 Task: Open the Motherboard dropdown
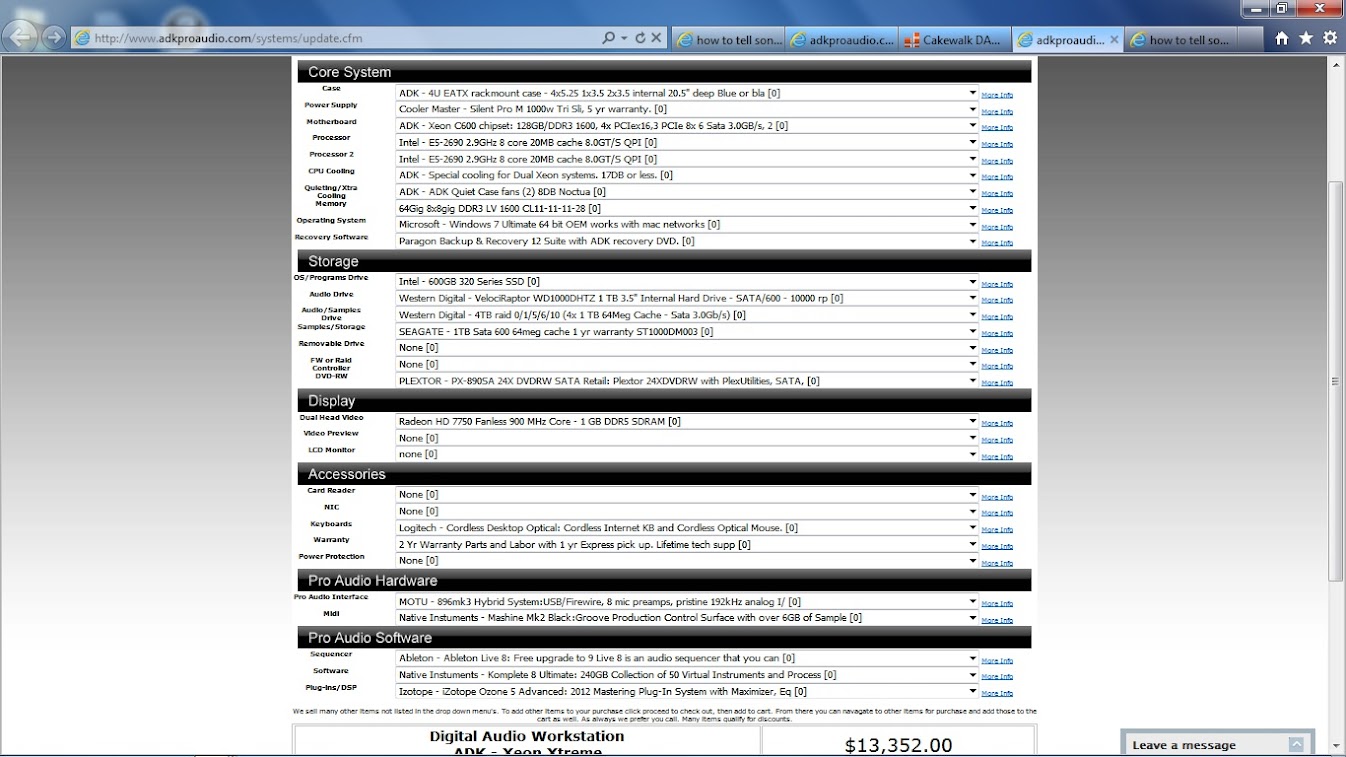(686, 126)
